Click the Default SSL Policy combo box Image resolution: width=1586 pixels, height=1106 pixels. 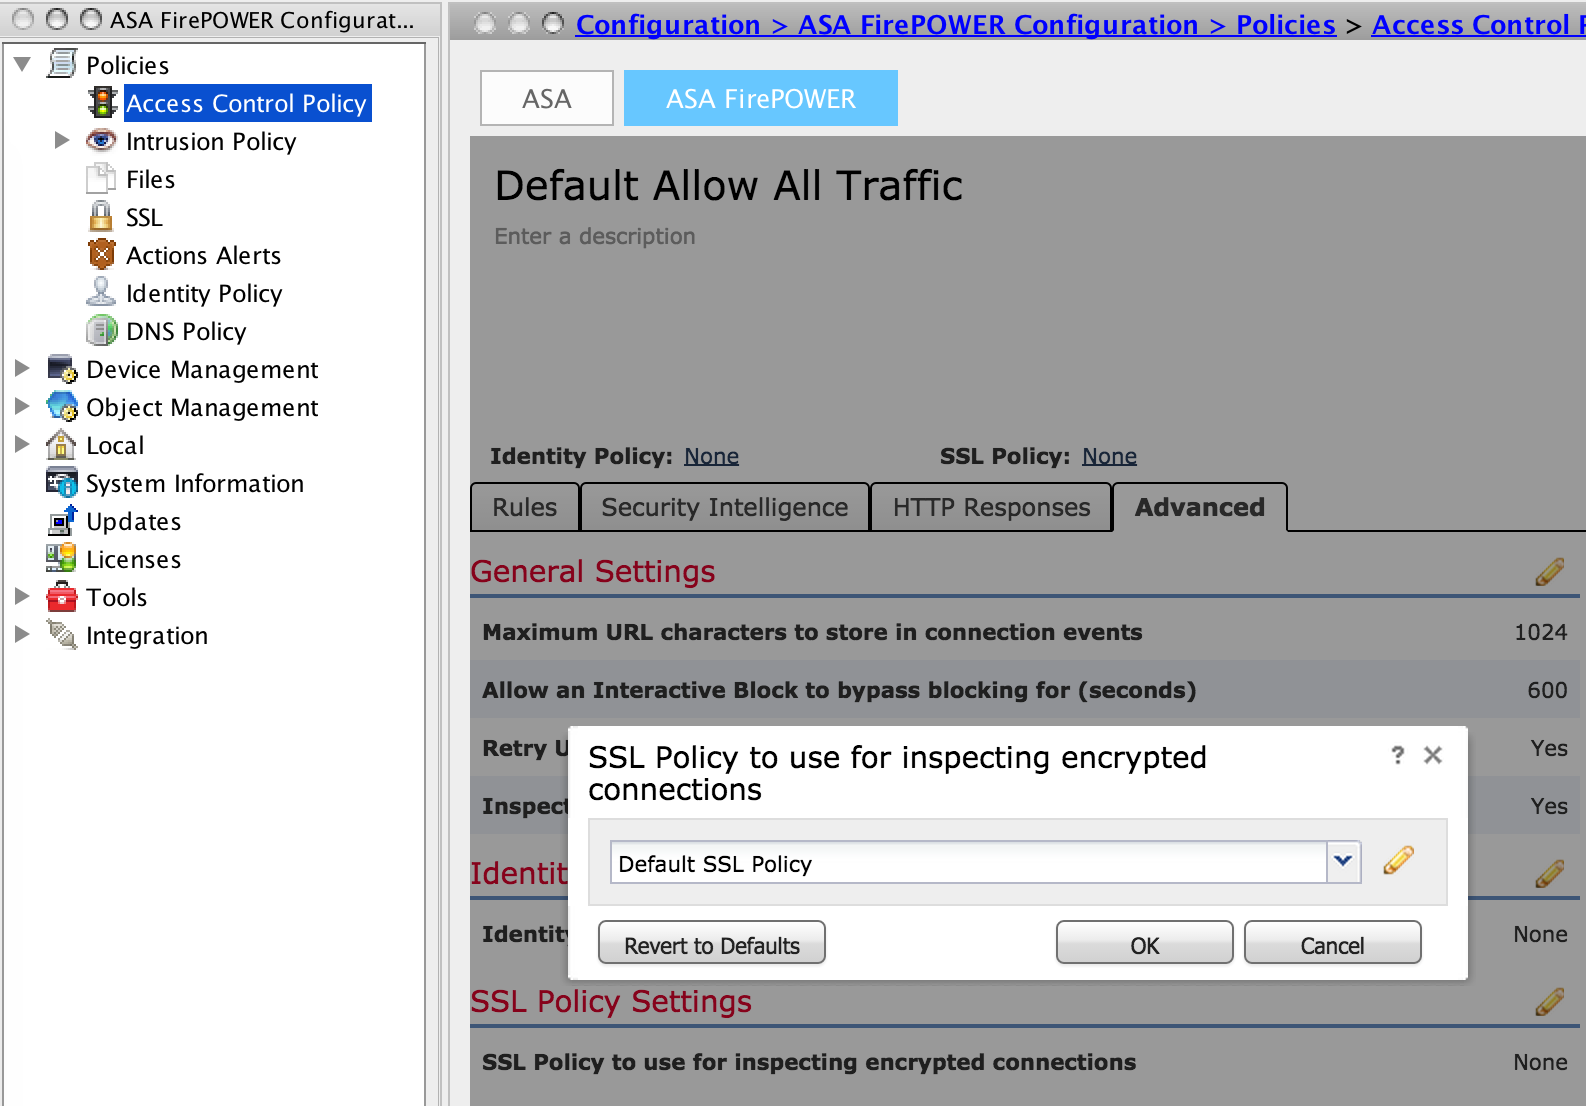(x=985, y=862)
